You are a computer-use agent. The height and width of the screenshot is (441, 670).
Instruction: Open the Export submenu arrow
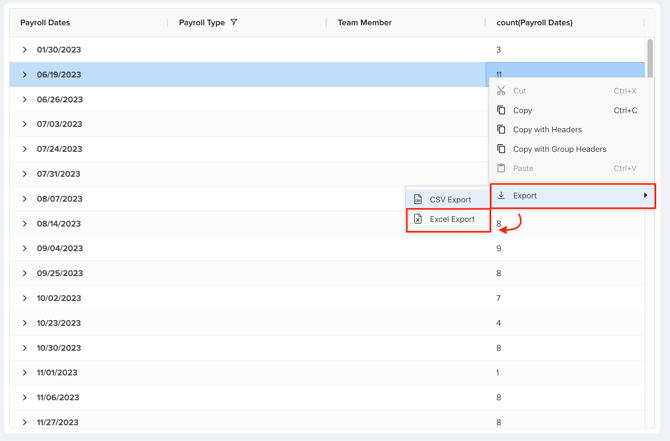point(645,196)
